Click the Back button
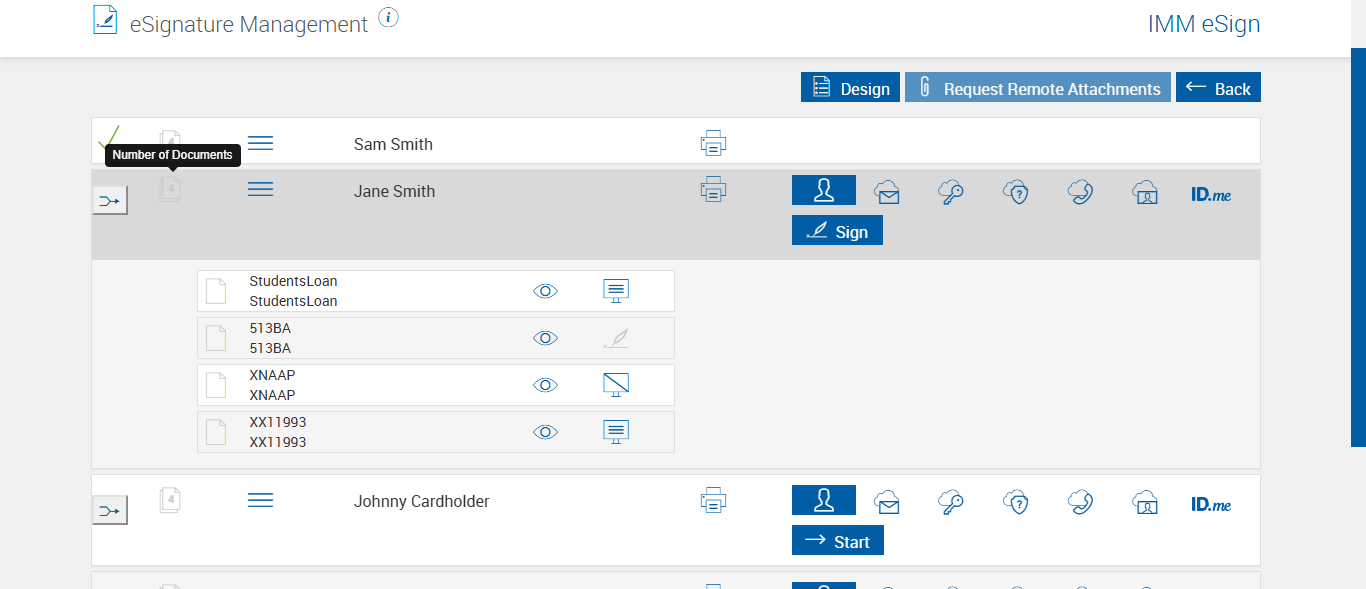Viewport: 1366px width, 589px height. [1218, 88]
